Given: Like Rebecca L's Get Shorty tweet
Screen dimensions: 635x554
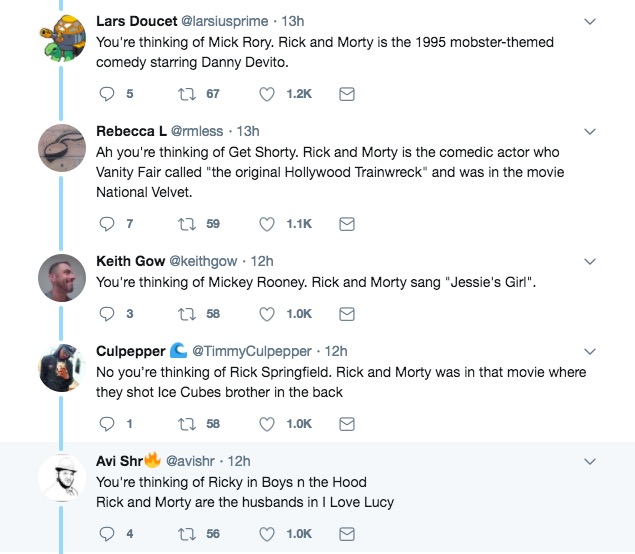Looking at the screenshot, I should 267,224.
